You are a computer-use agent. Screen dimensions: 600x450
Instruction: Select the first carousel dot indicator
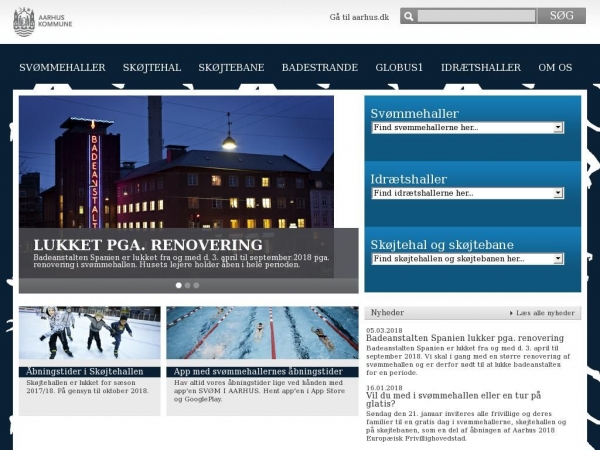[179, 285]
